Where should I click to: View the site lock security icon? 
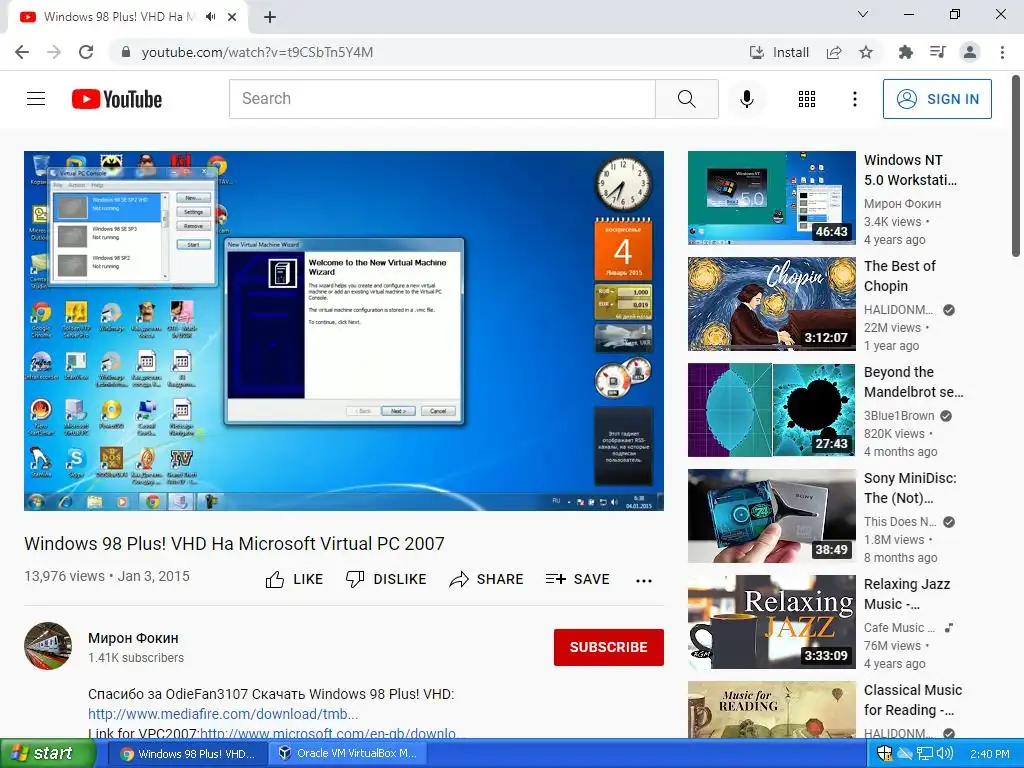tap(126, 52)
